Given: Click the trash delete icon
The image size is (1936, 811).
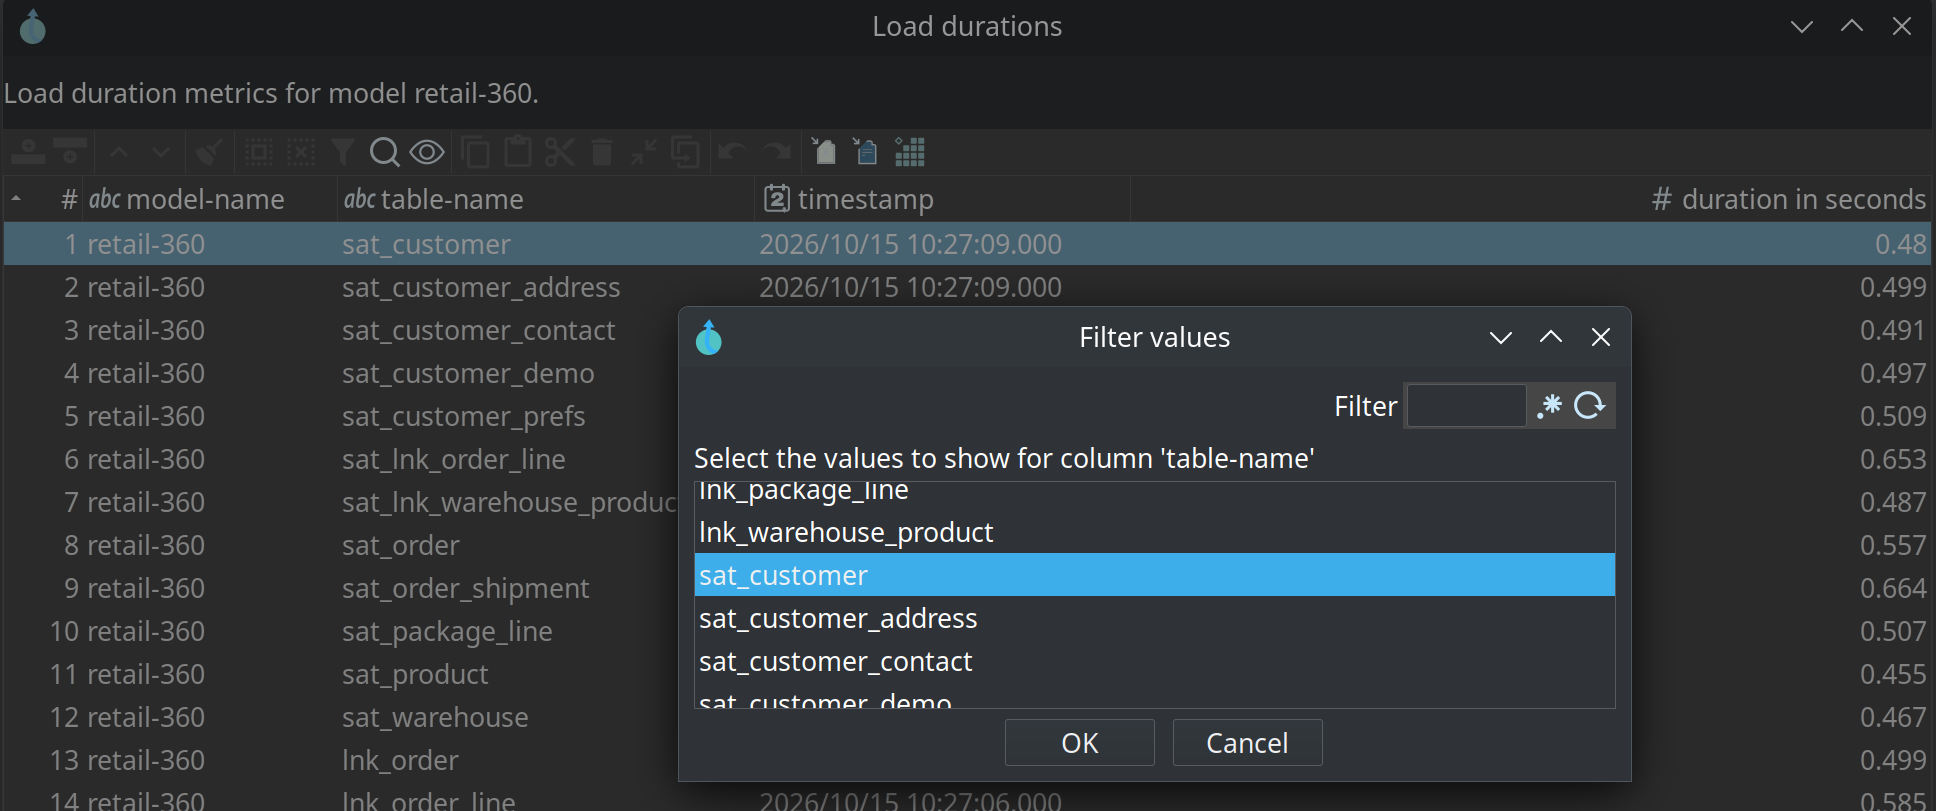Looking at the screenshot, I should pyautogui.click(x=601, y=152).
